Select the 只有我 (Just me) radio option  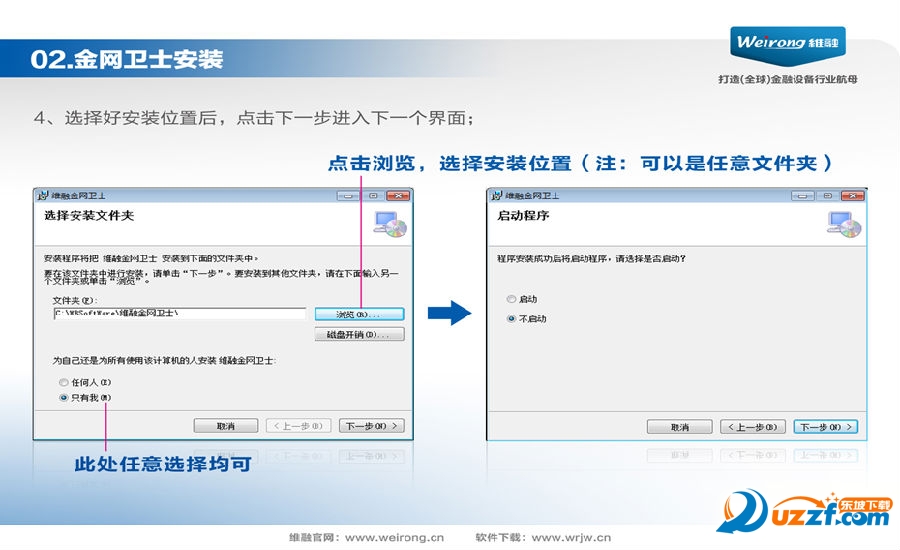tap(64, 397)
